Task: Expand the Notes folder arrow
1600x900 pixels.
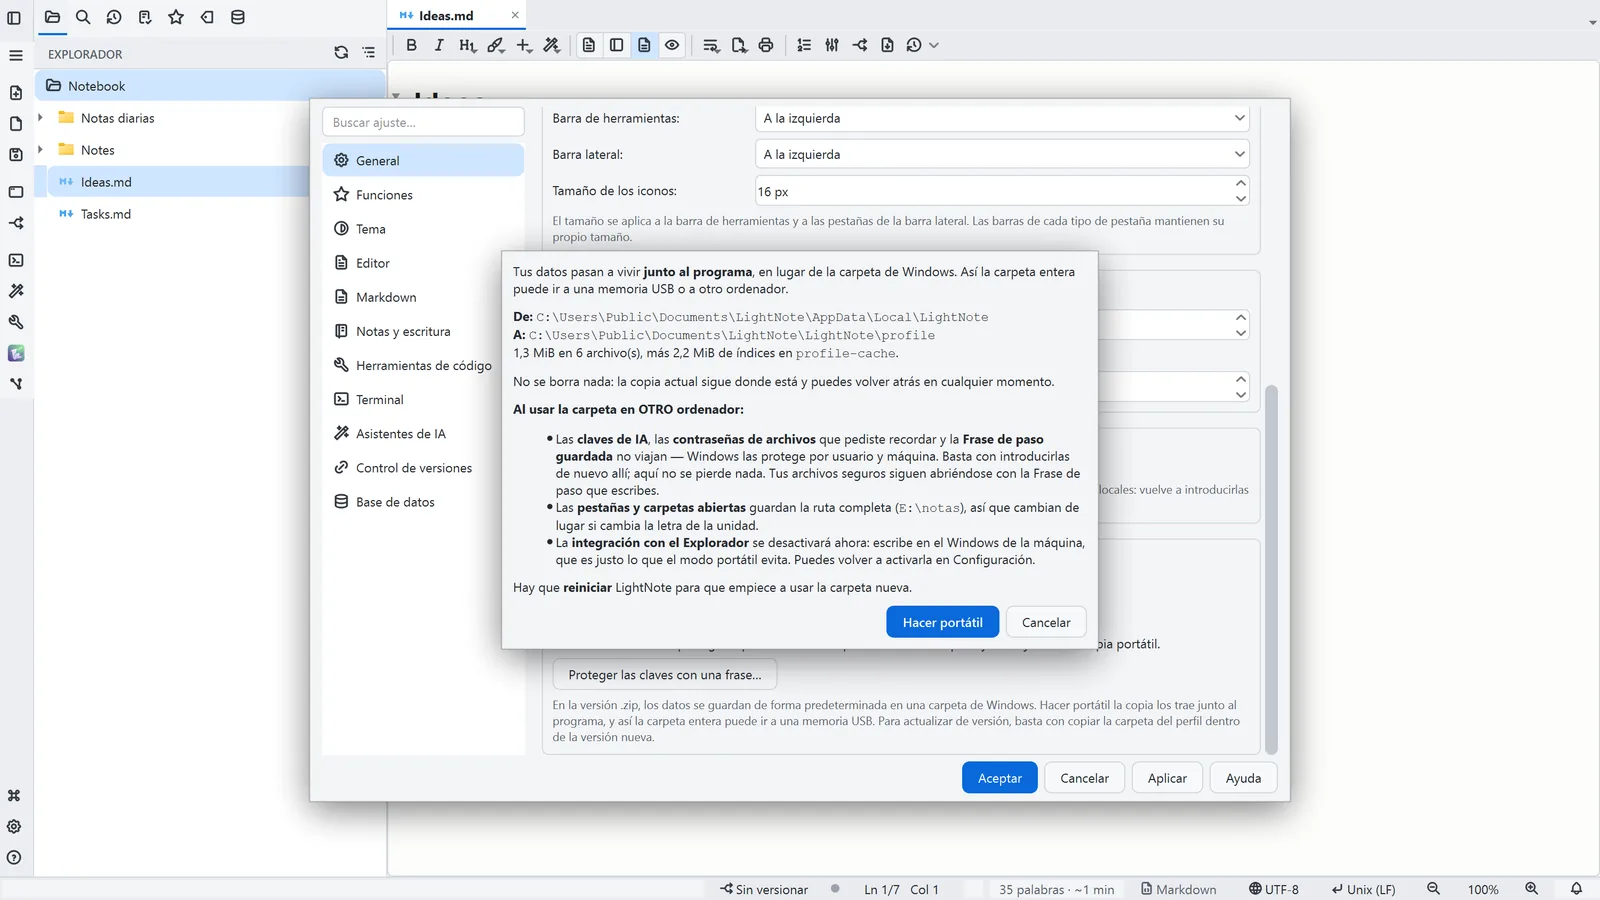Action: (40, 150)
